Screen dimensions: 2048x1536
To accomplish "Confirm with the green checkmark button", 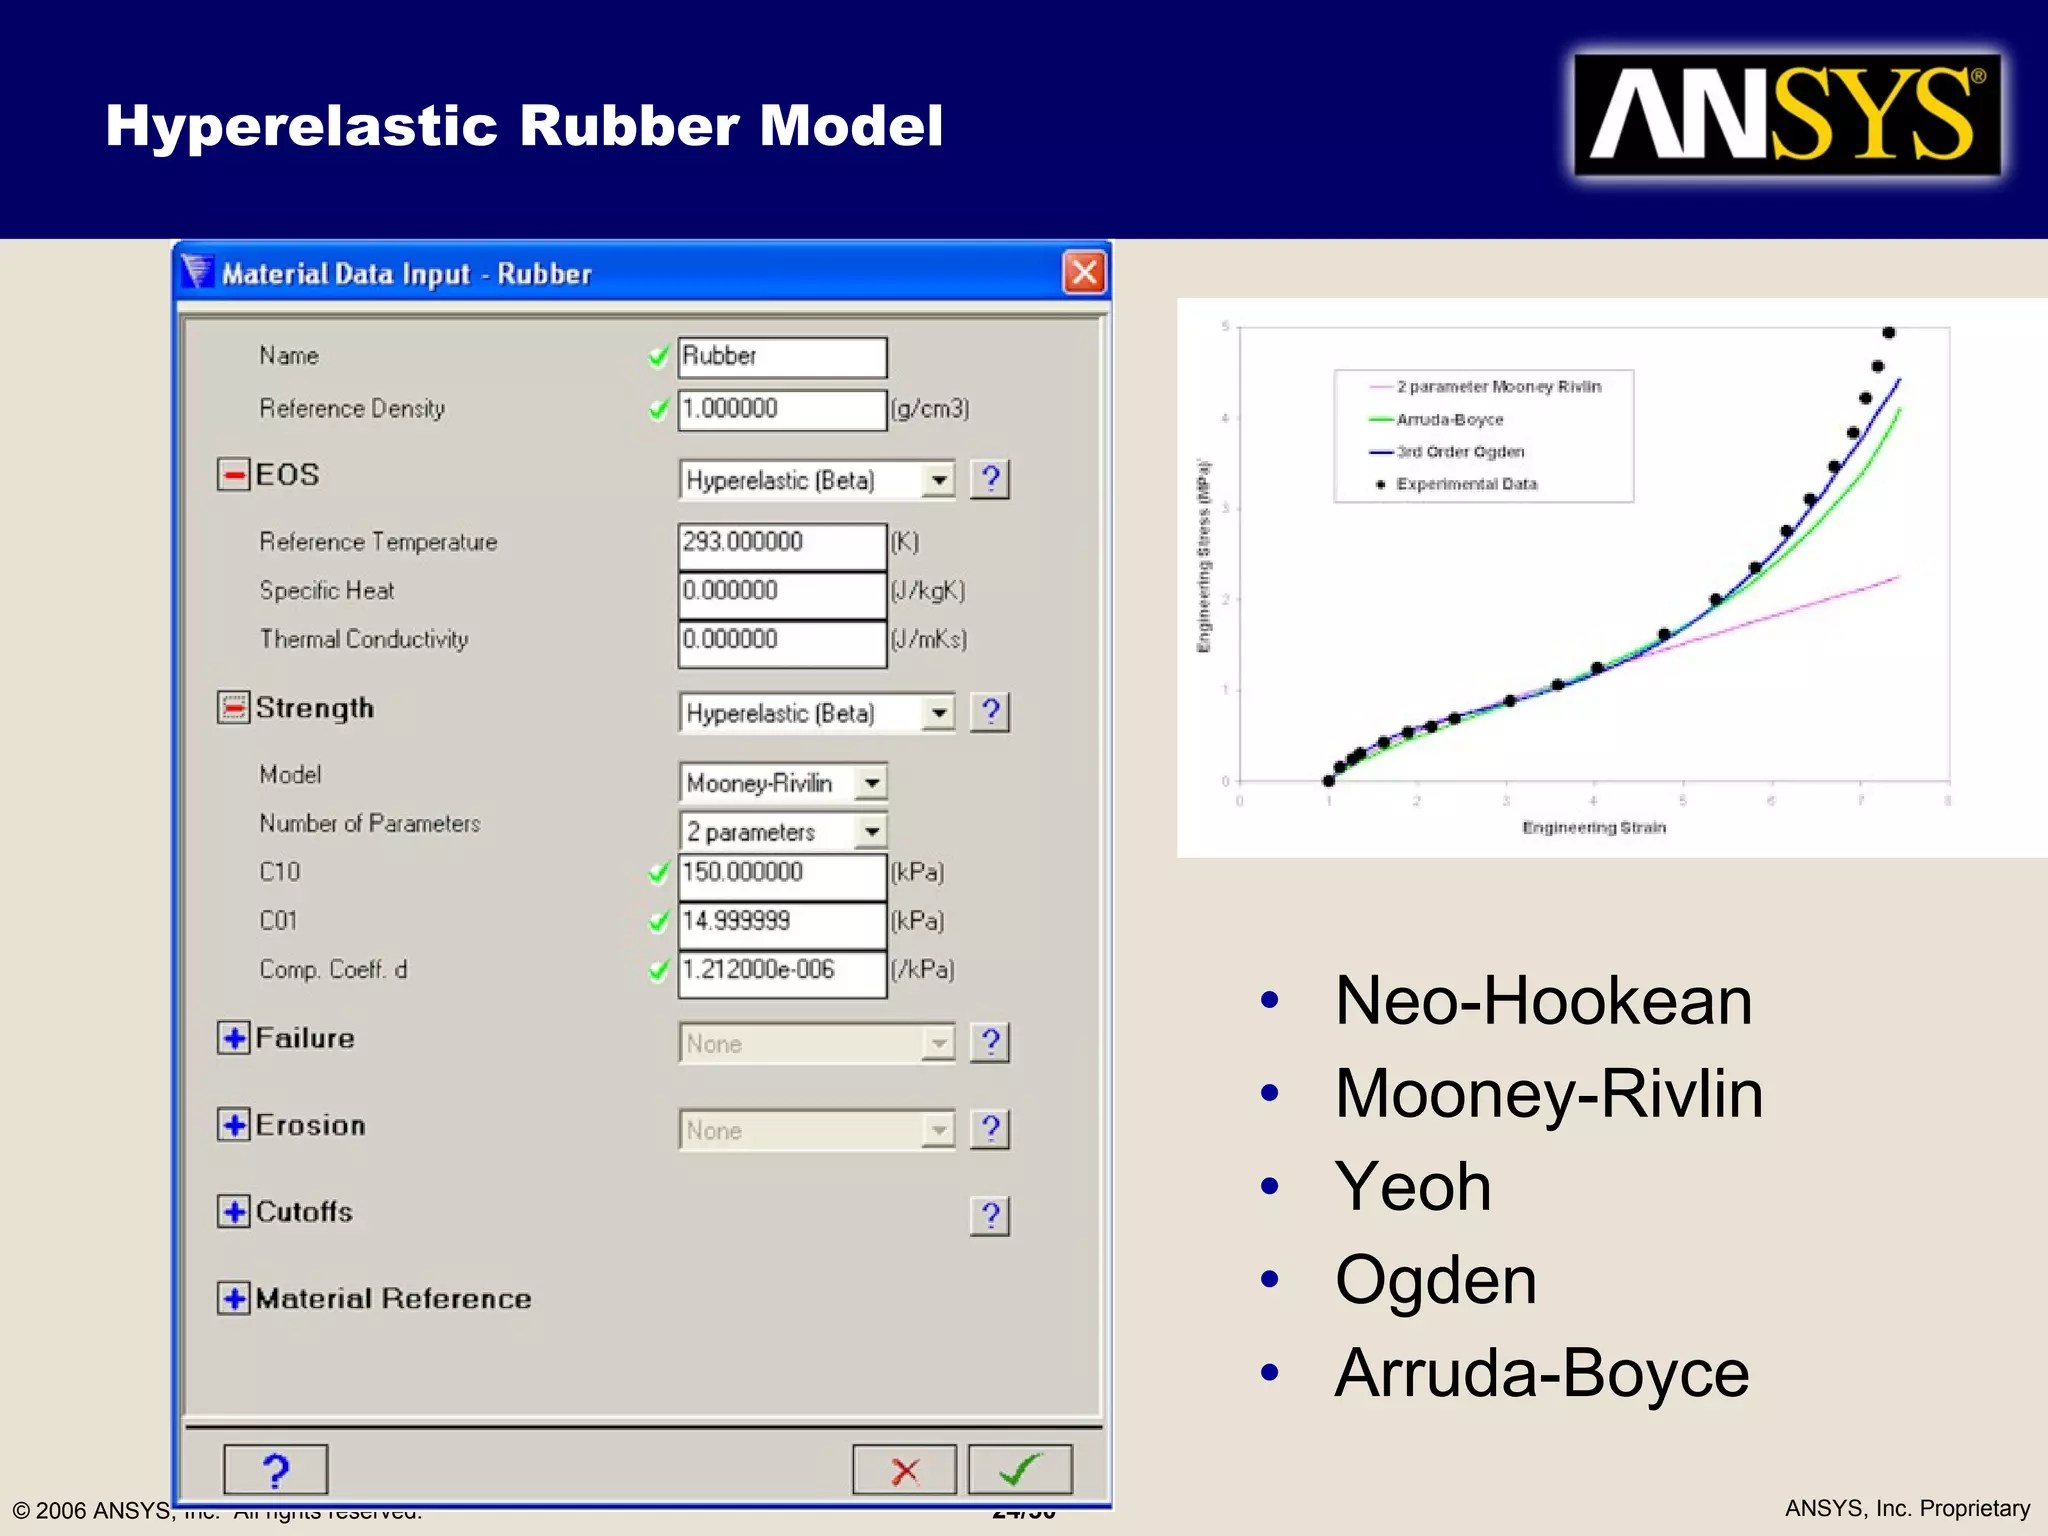I will coord(1020,1470).
